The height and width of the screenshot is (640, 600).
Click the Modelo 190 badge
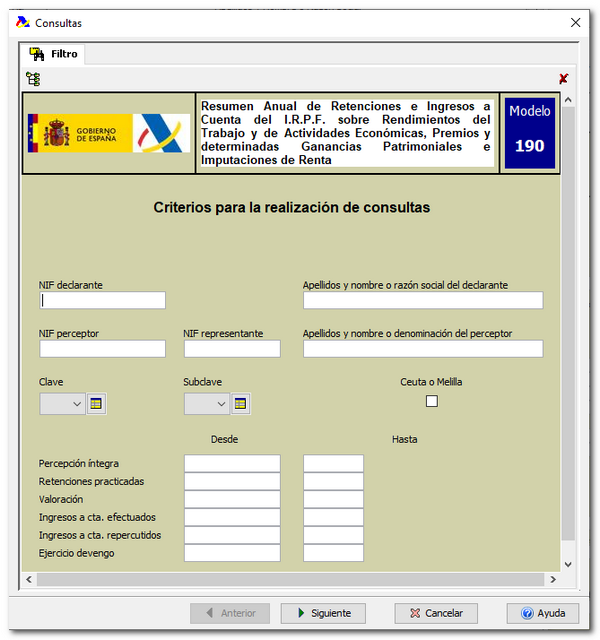pyautogui.click(x=529, y=134)
